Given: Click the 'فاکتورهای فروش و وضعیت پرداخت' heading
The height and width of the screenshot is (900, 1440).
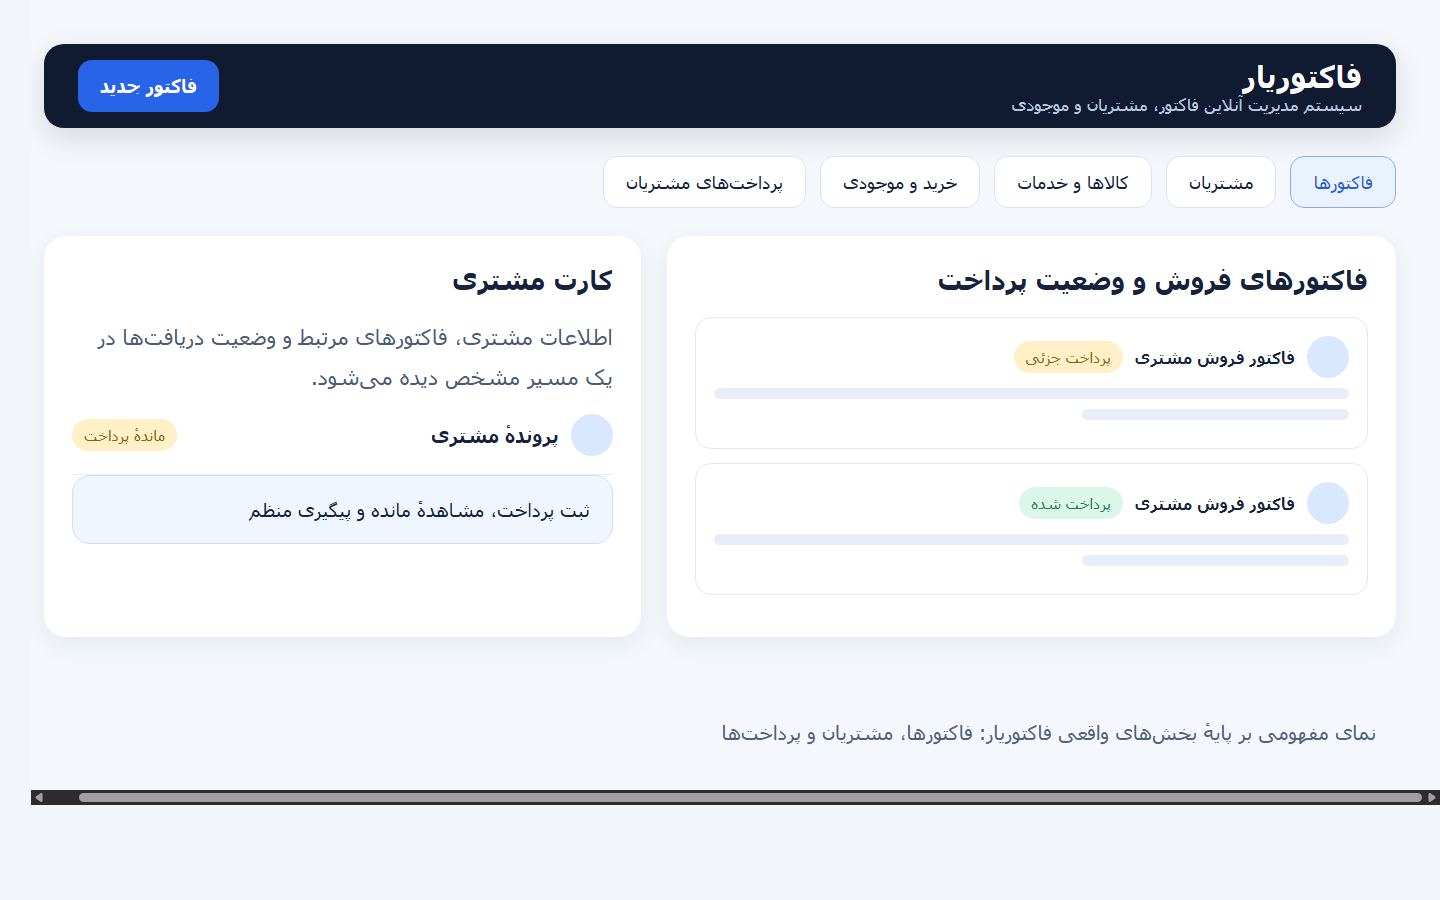Looking at the screenshot, I should (x=1152, y=280).
